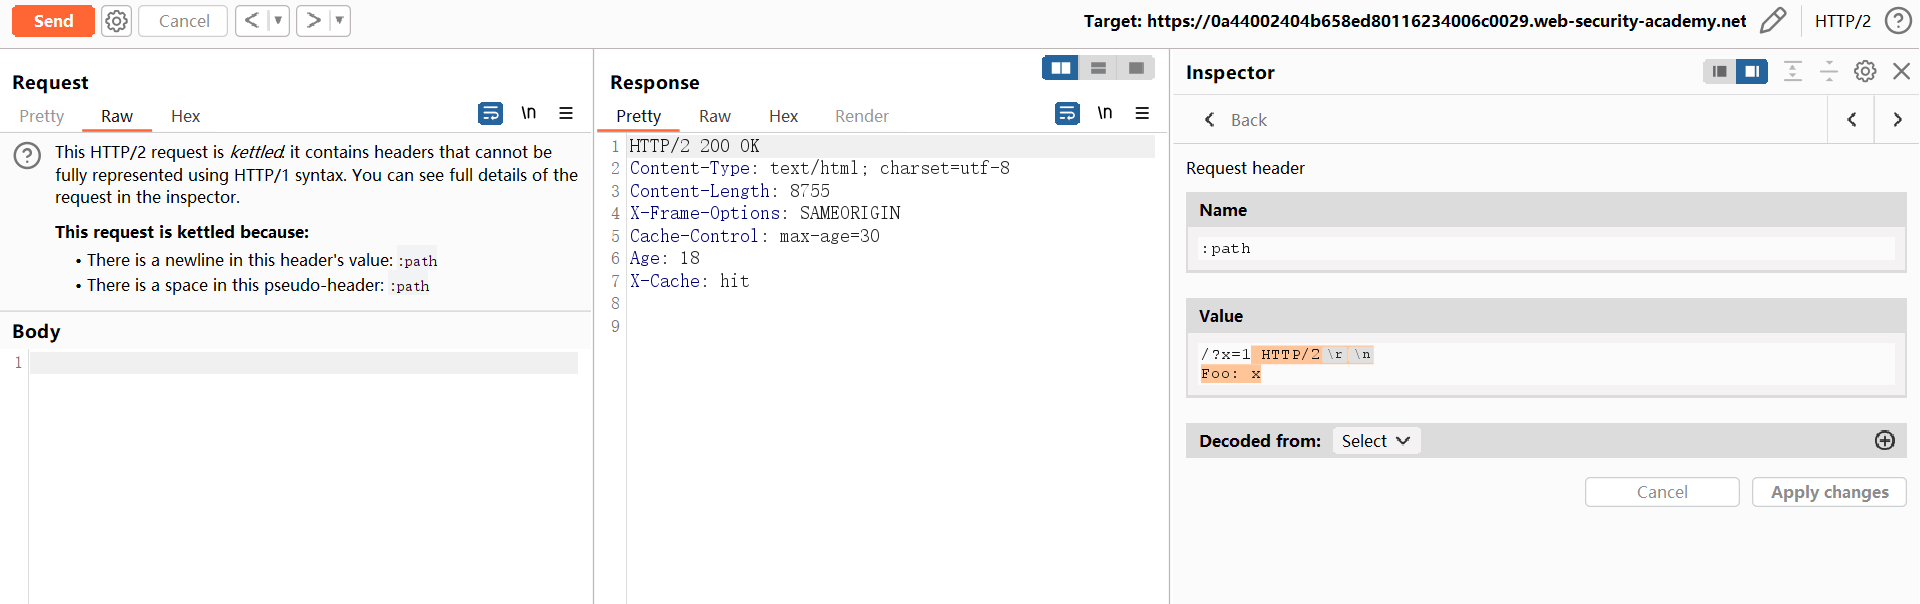The height and width of the screenshot is (604, 1920).
Task: Click the kettled request help icon
Action: 27,155
